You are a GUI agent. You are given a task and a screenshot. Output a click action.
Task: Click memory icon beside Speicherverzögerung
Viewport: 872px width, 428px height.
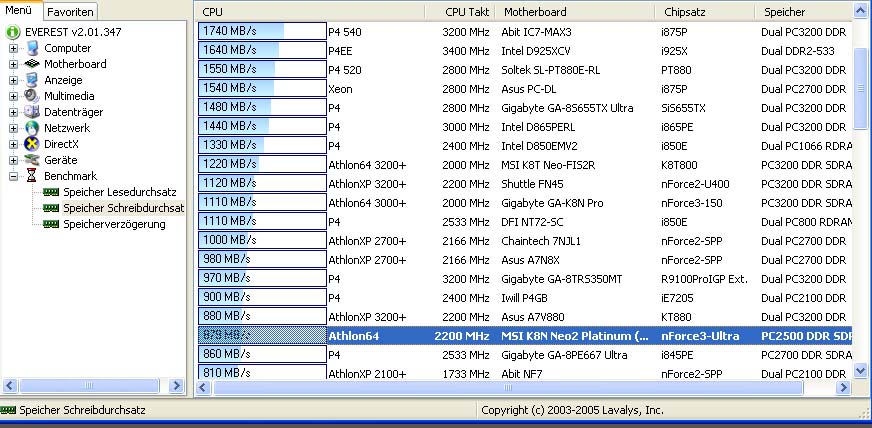(x=51, y=224)
